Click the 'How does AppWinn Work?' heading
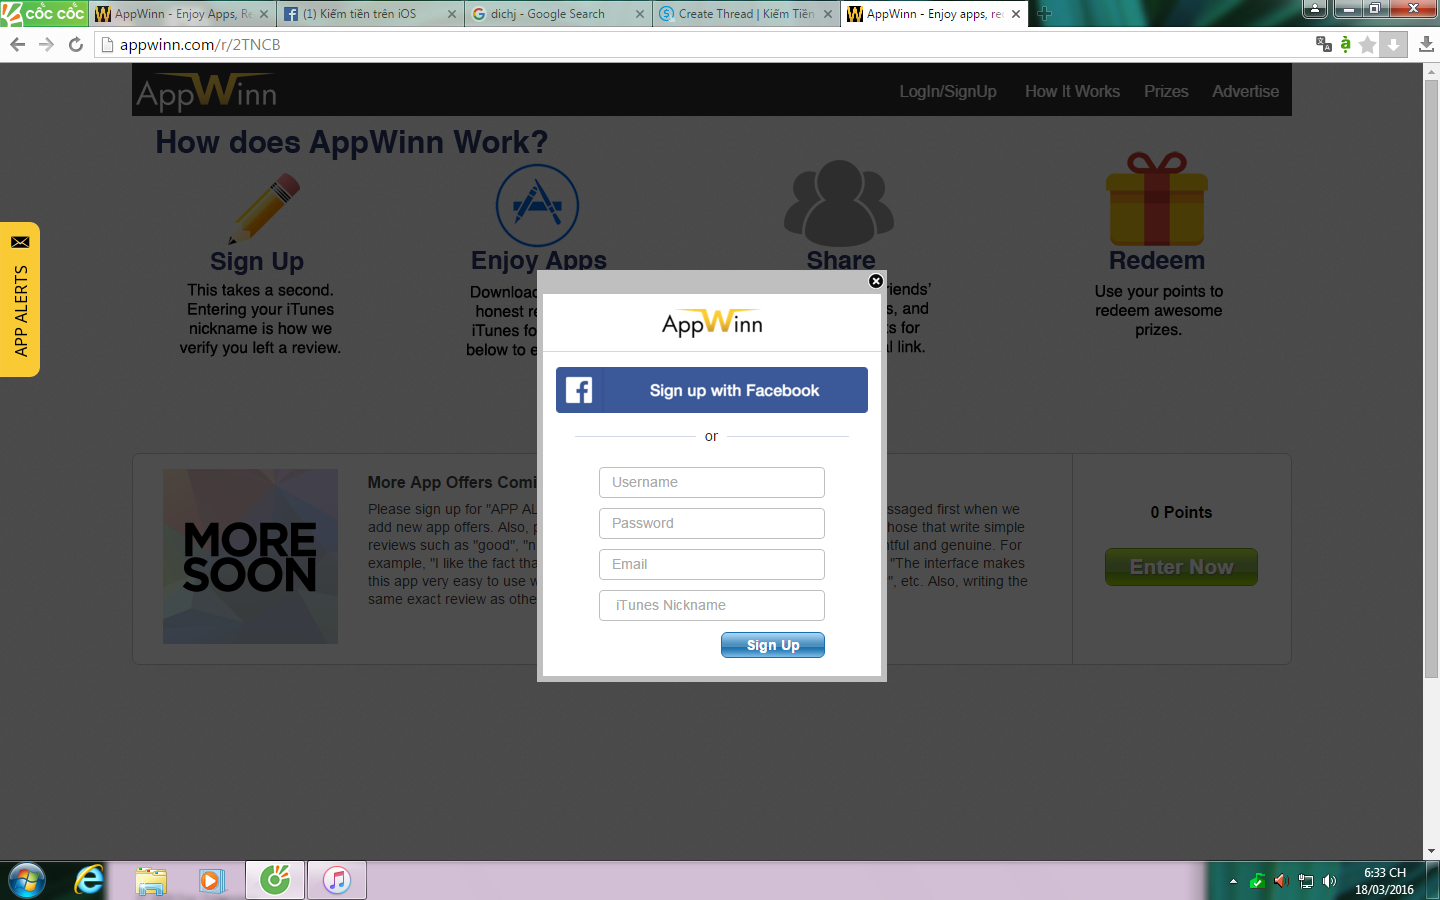Screen dimensions: 1440x900 (352, 142)
